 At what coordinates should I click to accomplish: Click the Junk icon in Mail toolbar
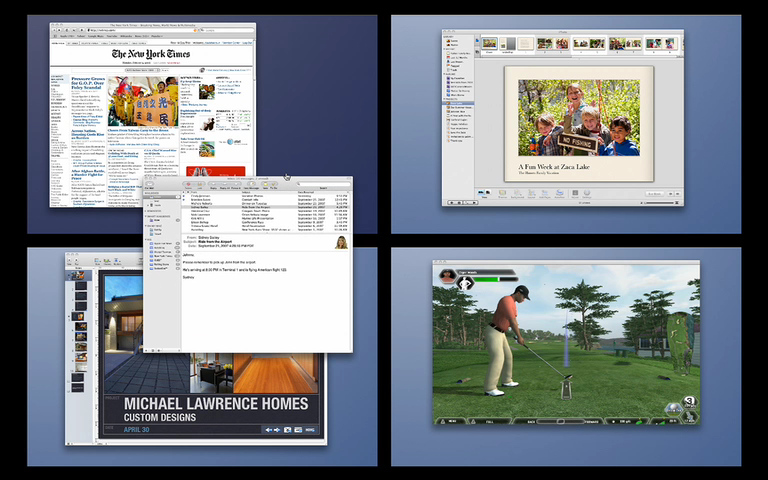coord(200,184)
